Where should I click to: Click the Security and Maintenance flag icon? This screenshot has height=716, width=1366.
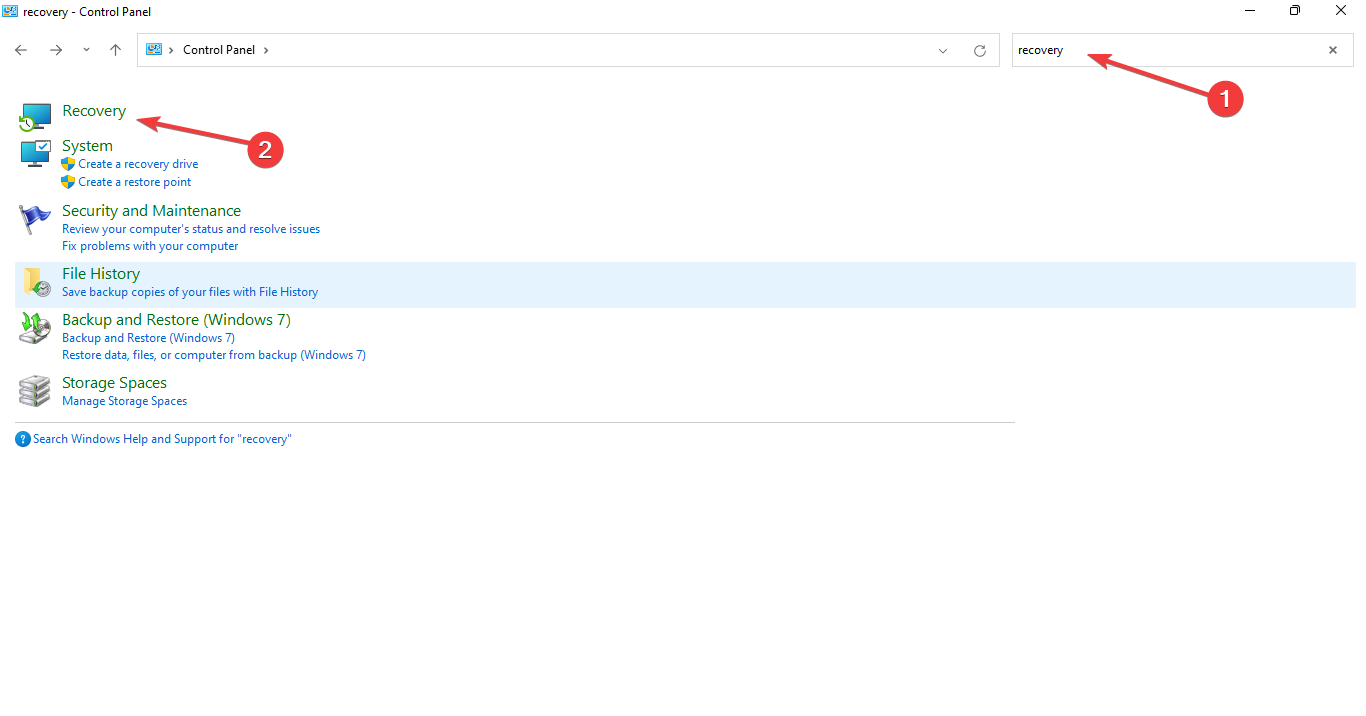(35, 219)
